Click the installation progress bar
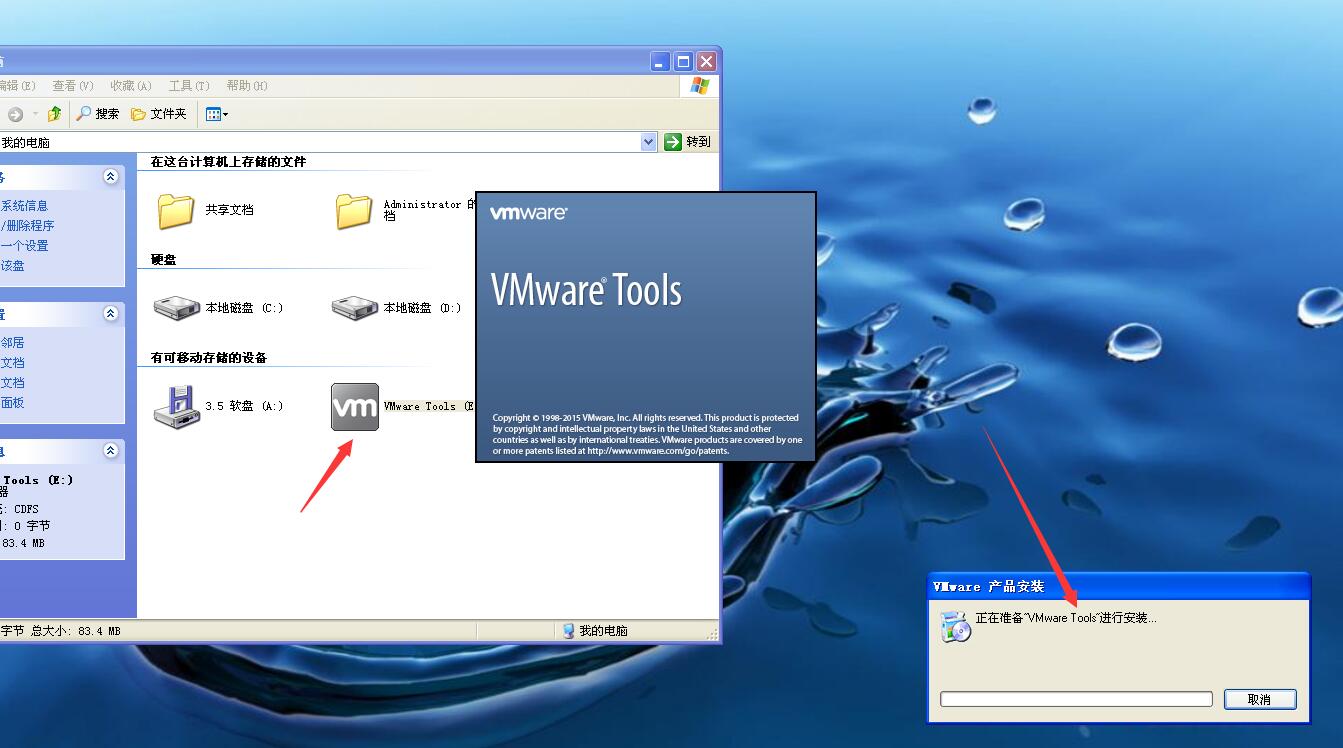 (x=1075, y=699)
